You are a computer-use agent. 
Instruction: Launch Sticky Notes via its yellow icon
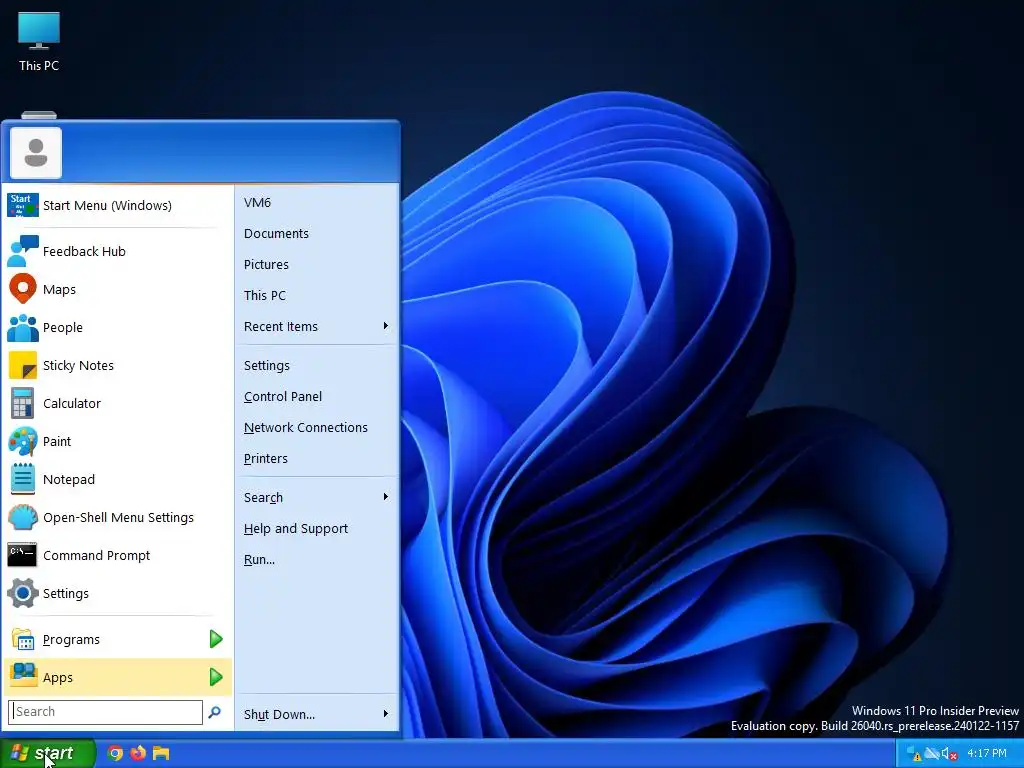coord(23,365)
